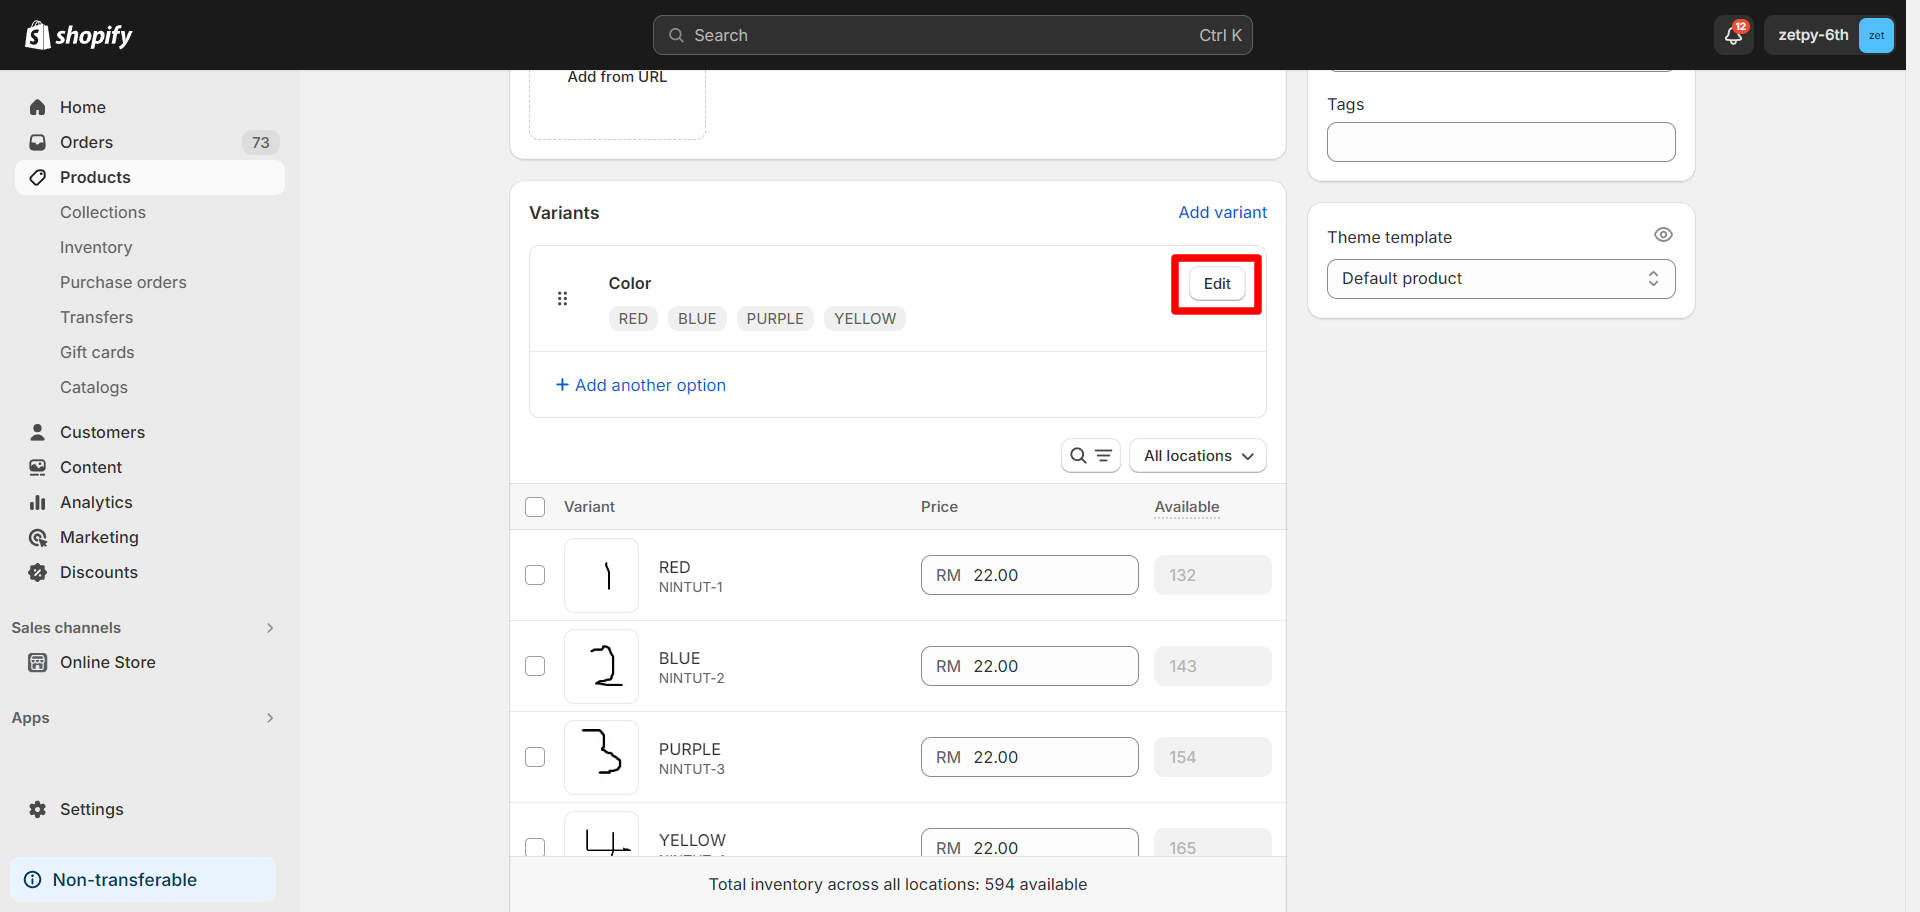Viewport: 1920px width, 912px height.
Task: Focus the Search field in top bar
Action: pyautogui.click(x=952, y=35)
